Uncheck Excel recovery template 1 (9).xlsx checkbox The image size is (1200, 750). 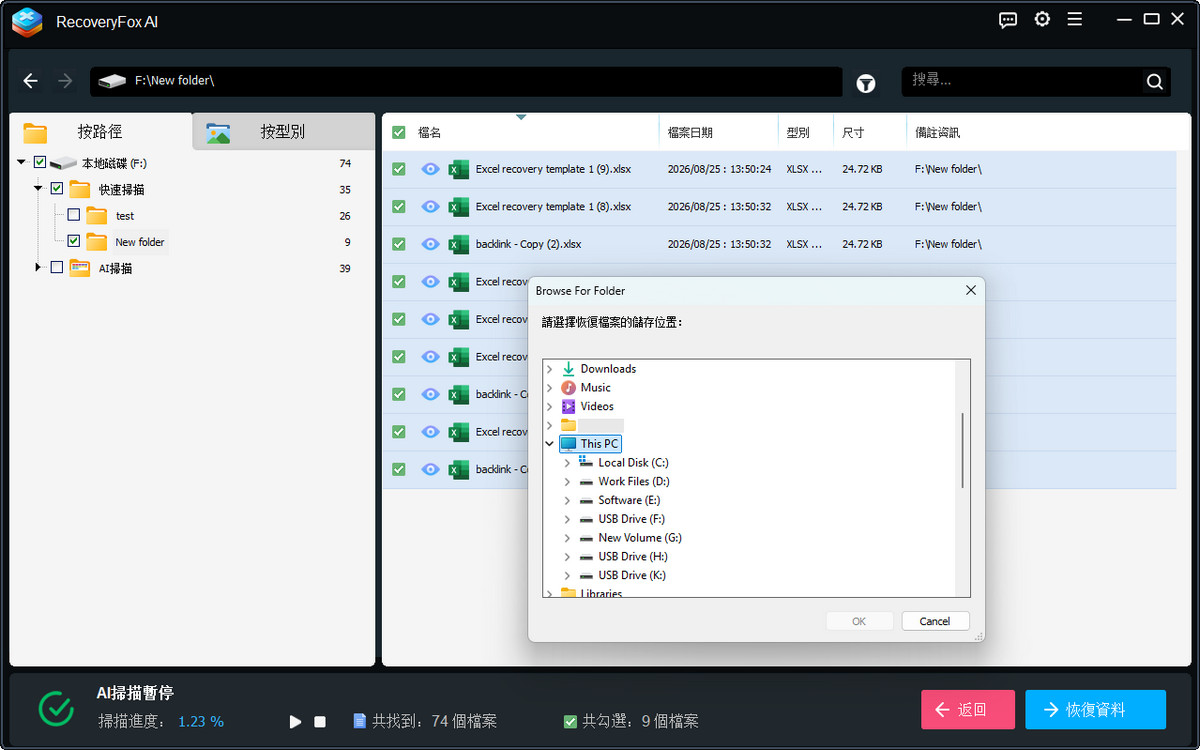point(399,169)
